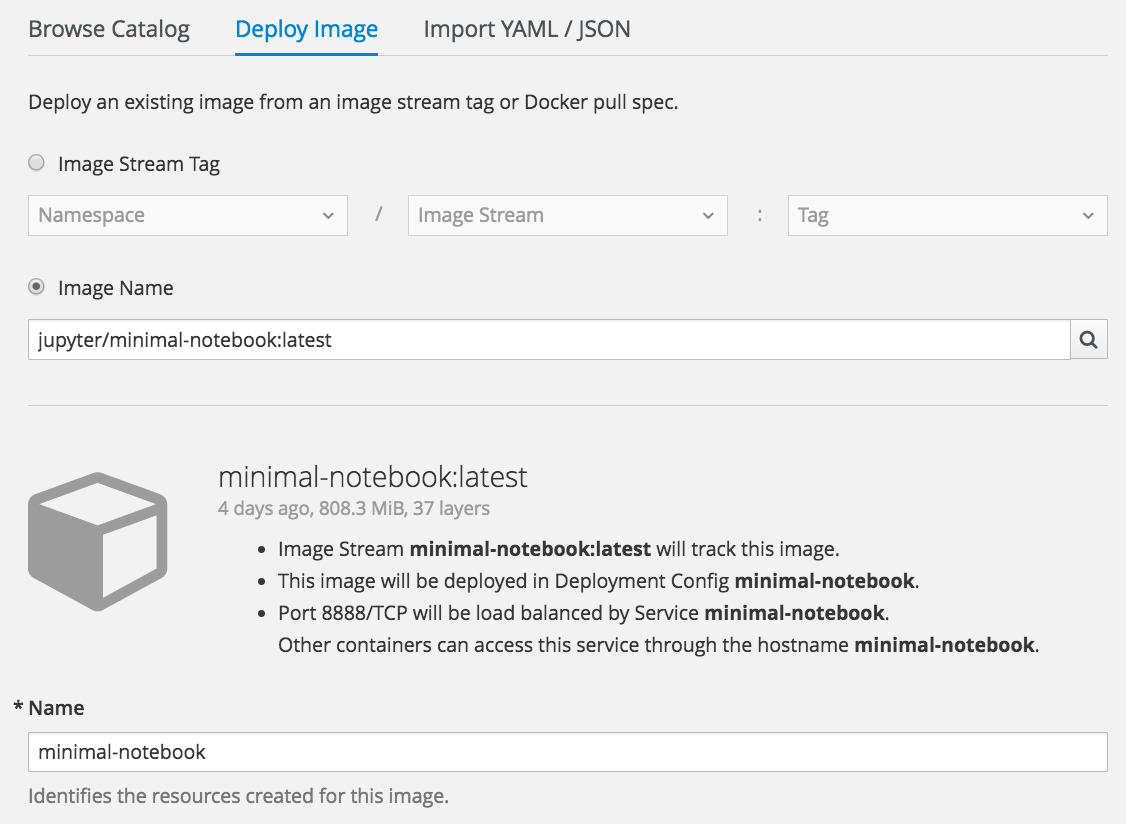Open the Tag dropdown

click(947, 215)
